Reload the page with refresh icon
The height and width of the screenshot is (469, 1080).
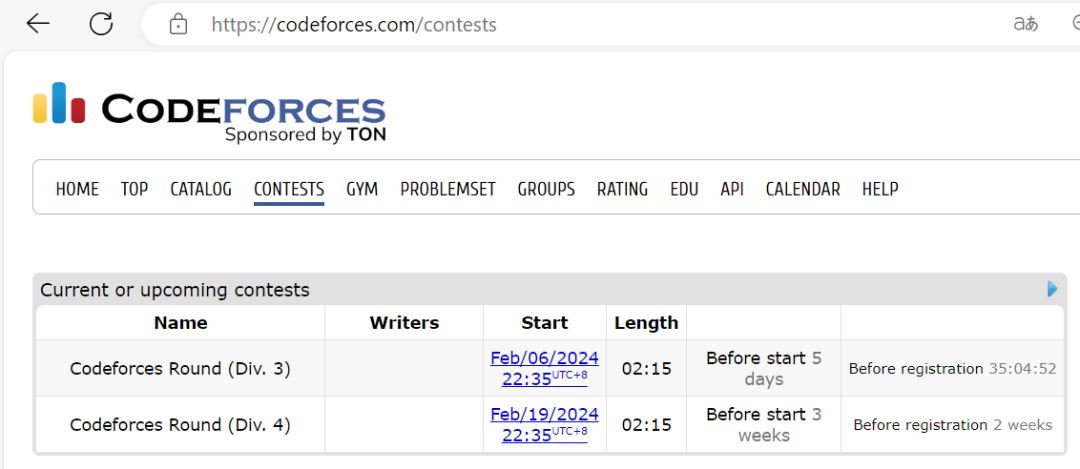click(x=101, y=24)
